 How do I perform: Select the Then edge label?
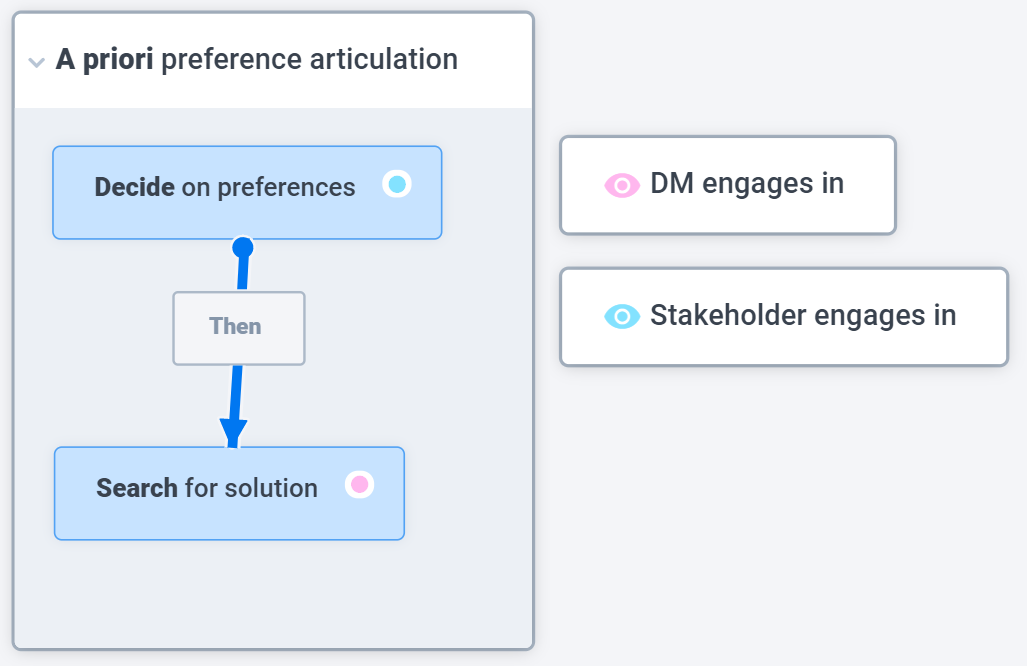(239, 328)
